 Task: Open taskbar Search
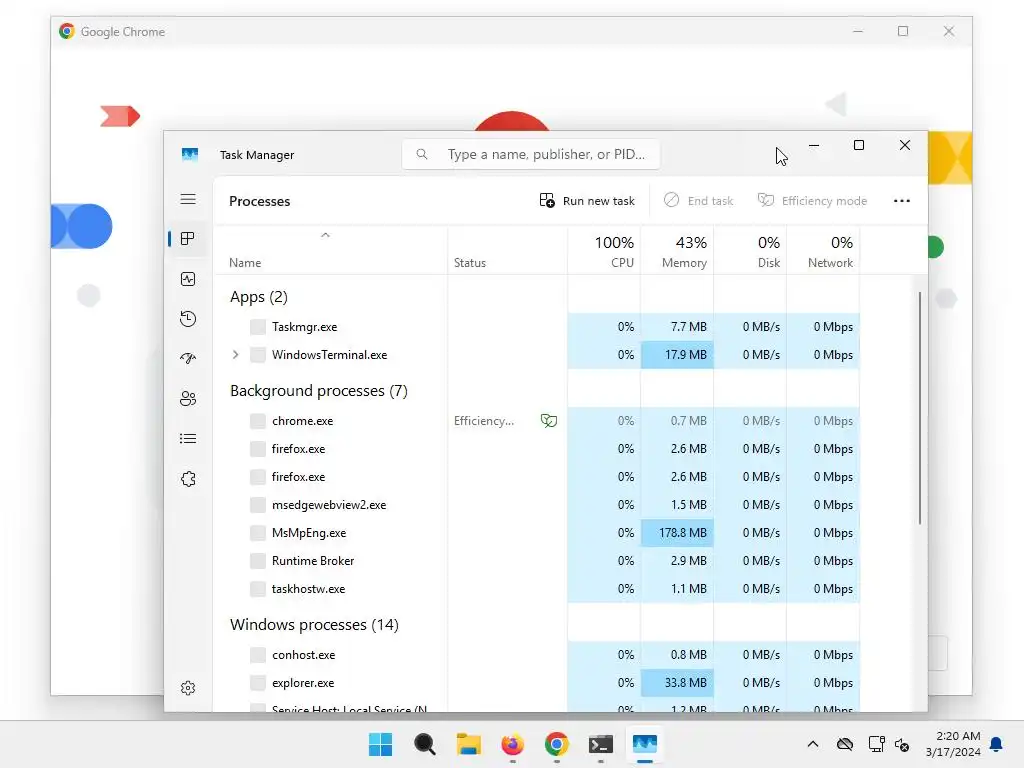click(x=424, y=744)
